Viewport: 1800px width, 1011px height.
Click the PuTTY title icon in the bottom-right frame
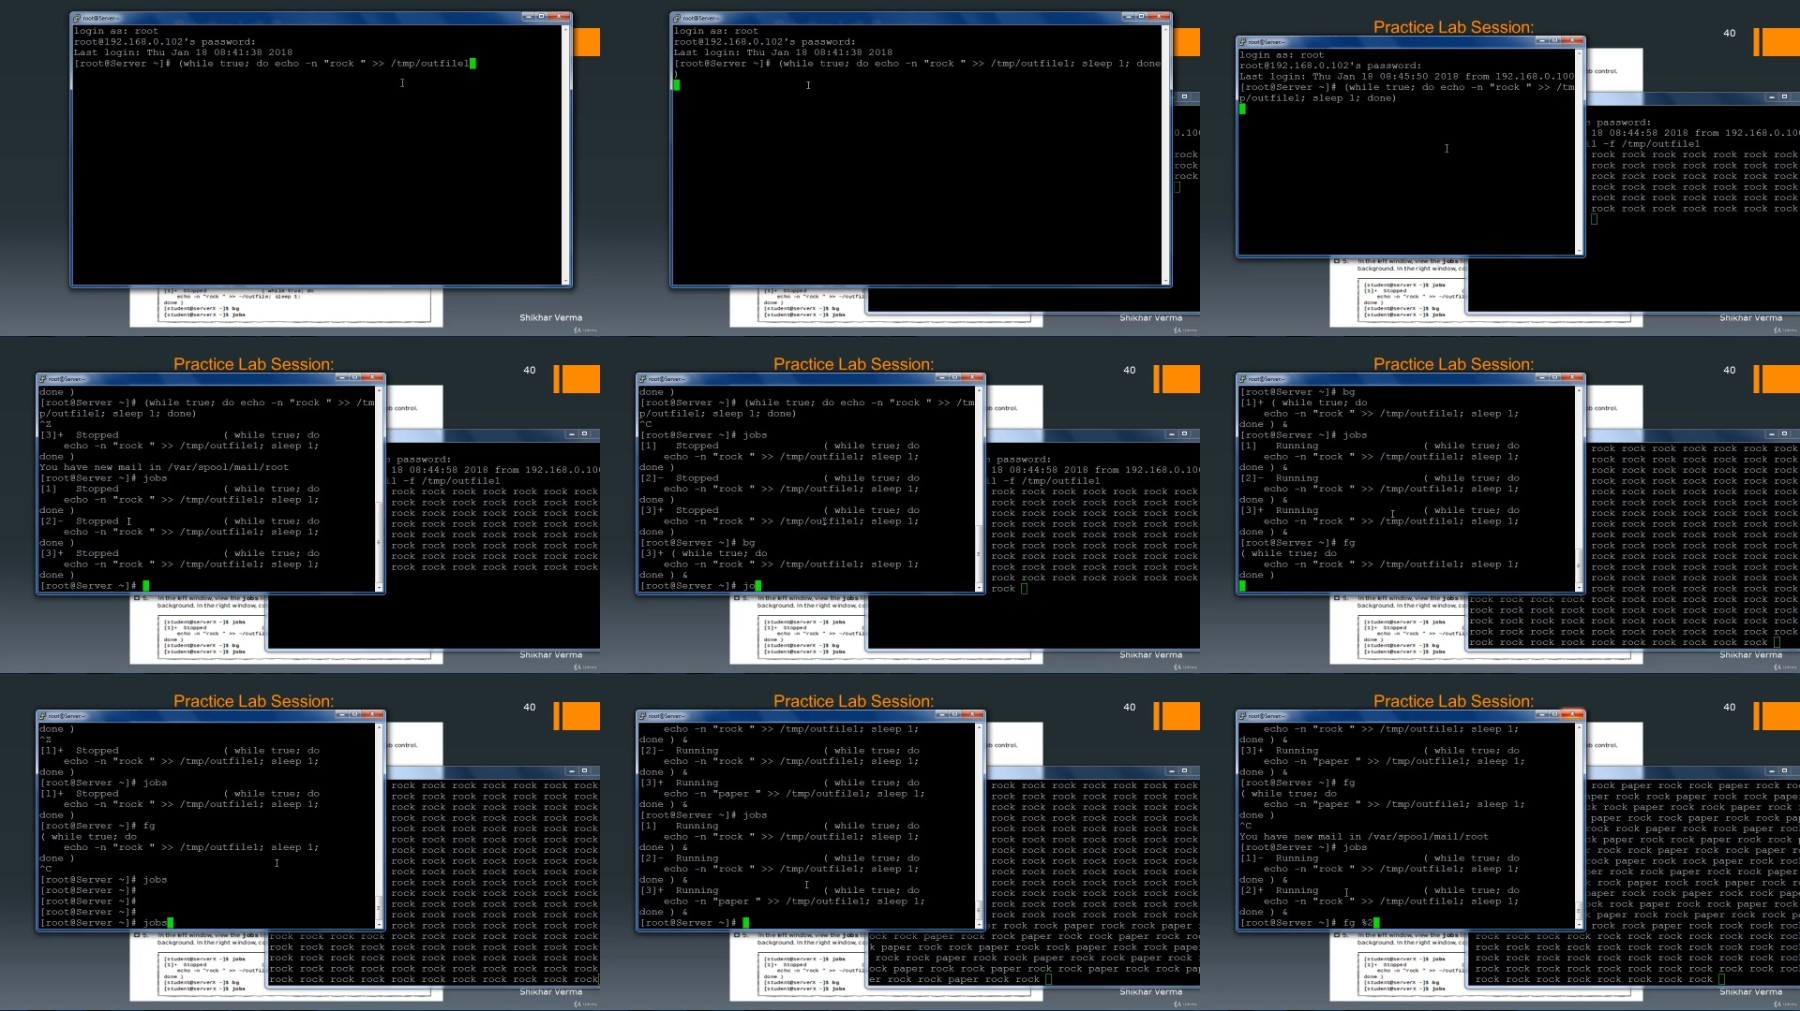pyautogui.click(x=1243, y=716)
